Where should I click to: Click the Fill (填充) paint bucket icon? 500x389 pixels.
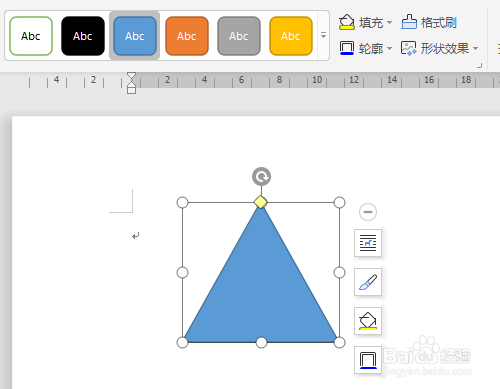pos(347,22)
